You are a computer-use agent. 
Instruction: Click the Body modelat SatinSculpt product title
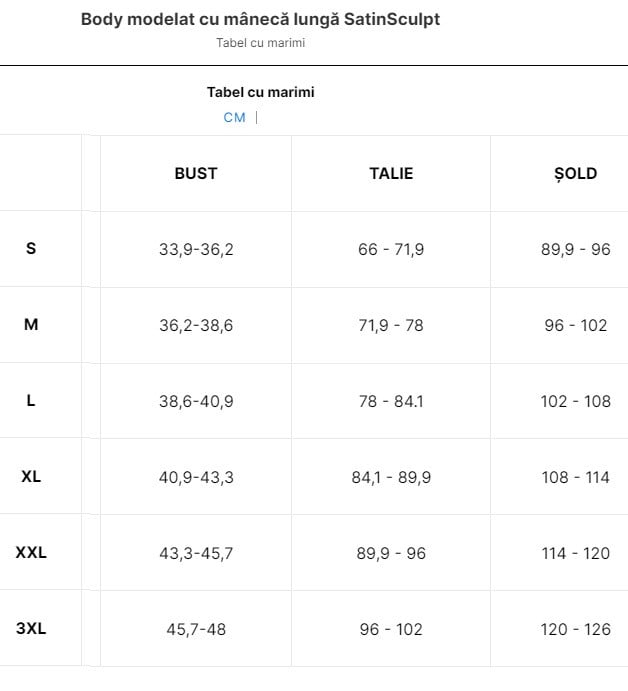point(260,19)
